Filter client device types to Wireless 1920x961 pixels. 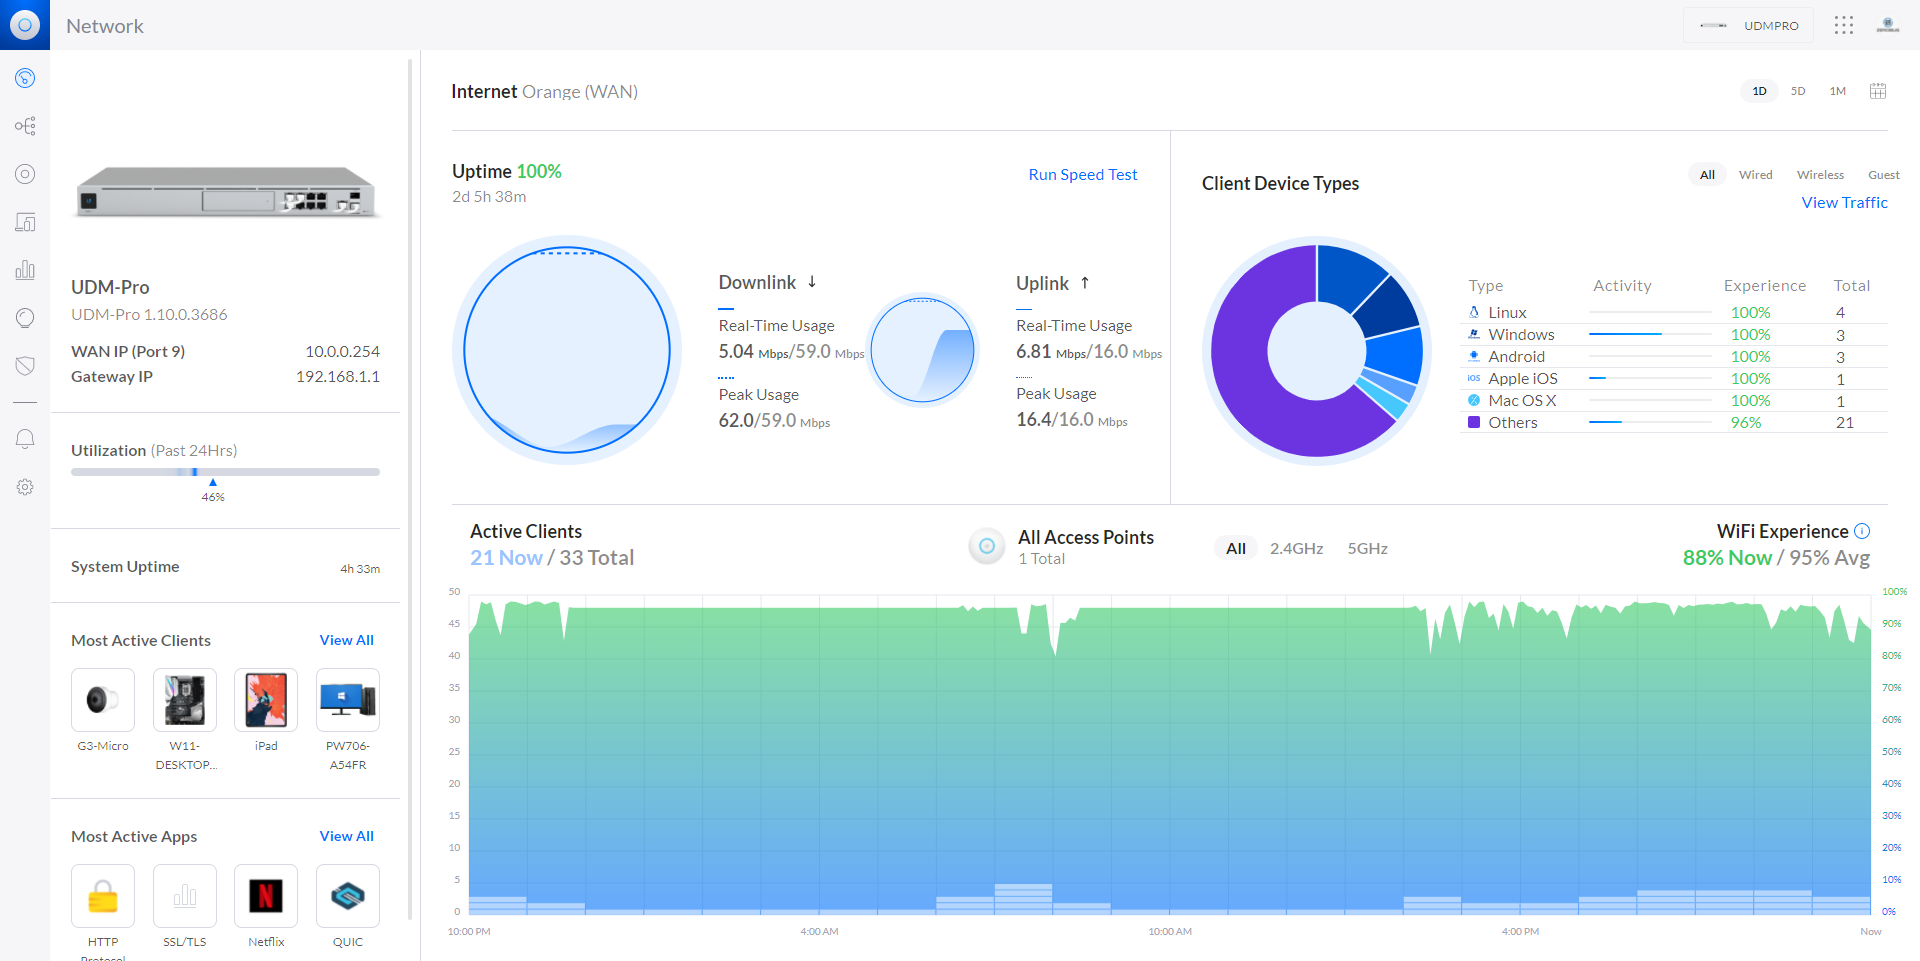(x=1819, y=174)
